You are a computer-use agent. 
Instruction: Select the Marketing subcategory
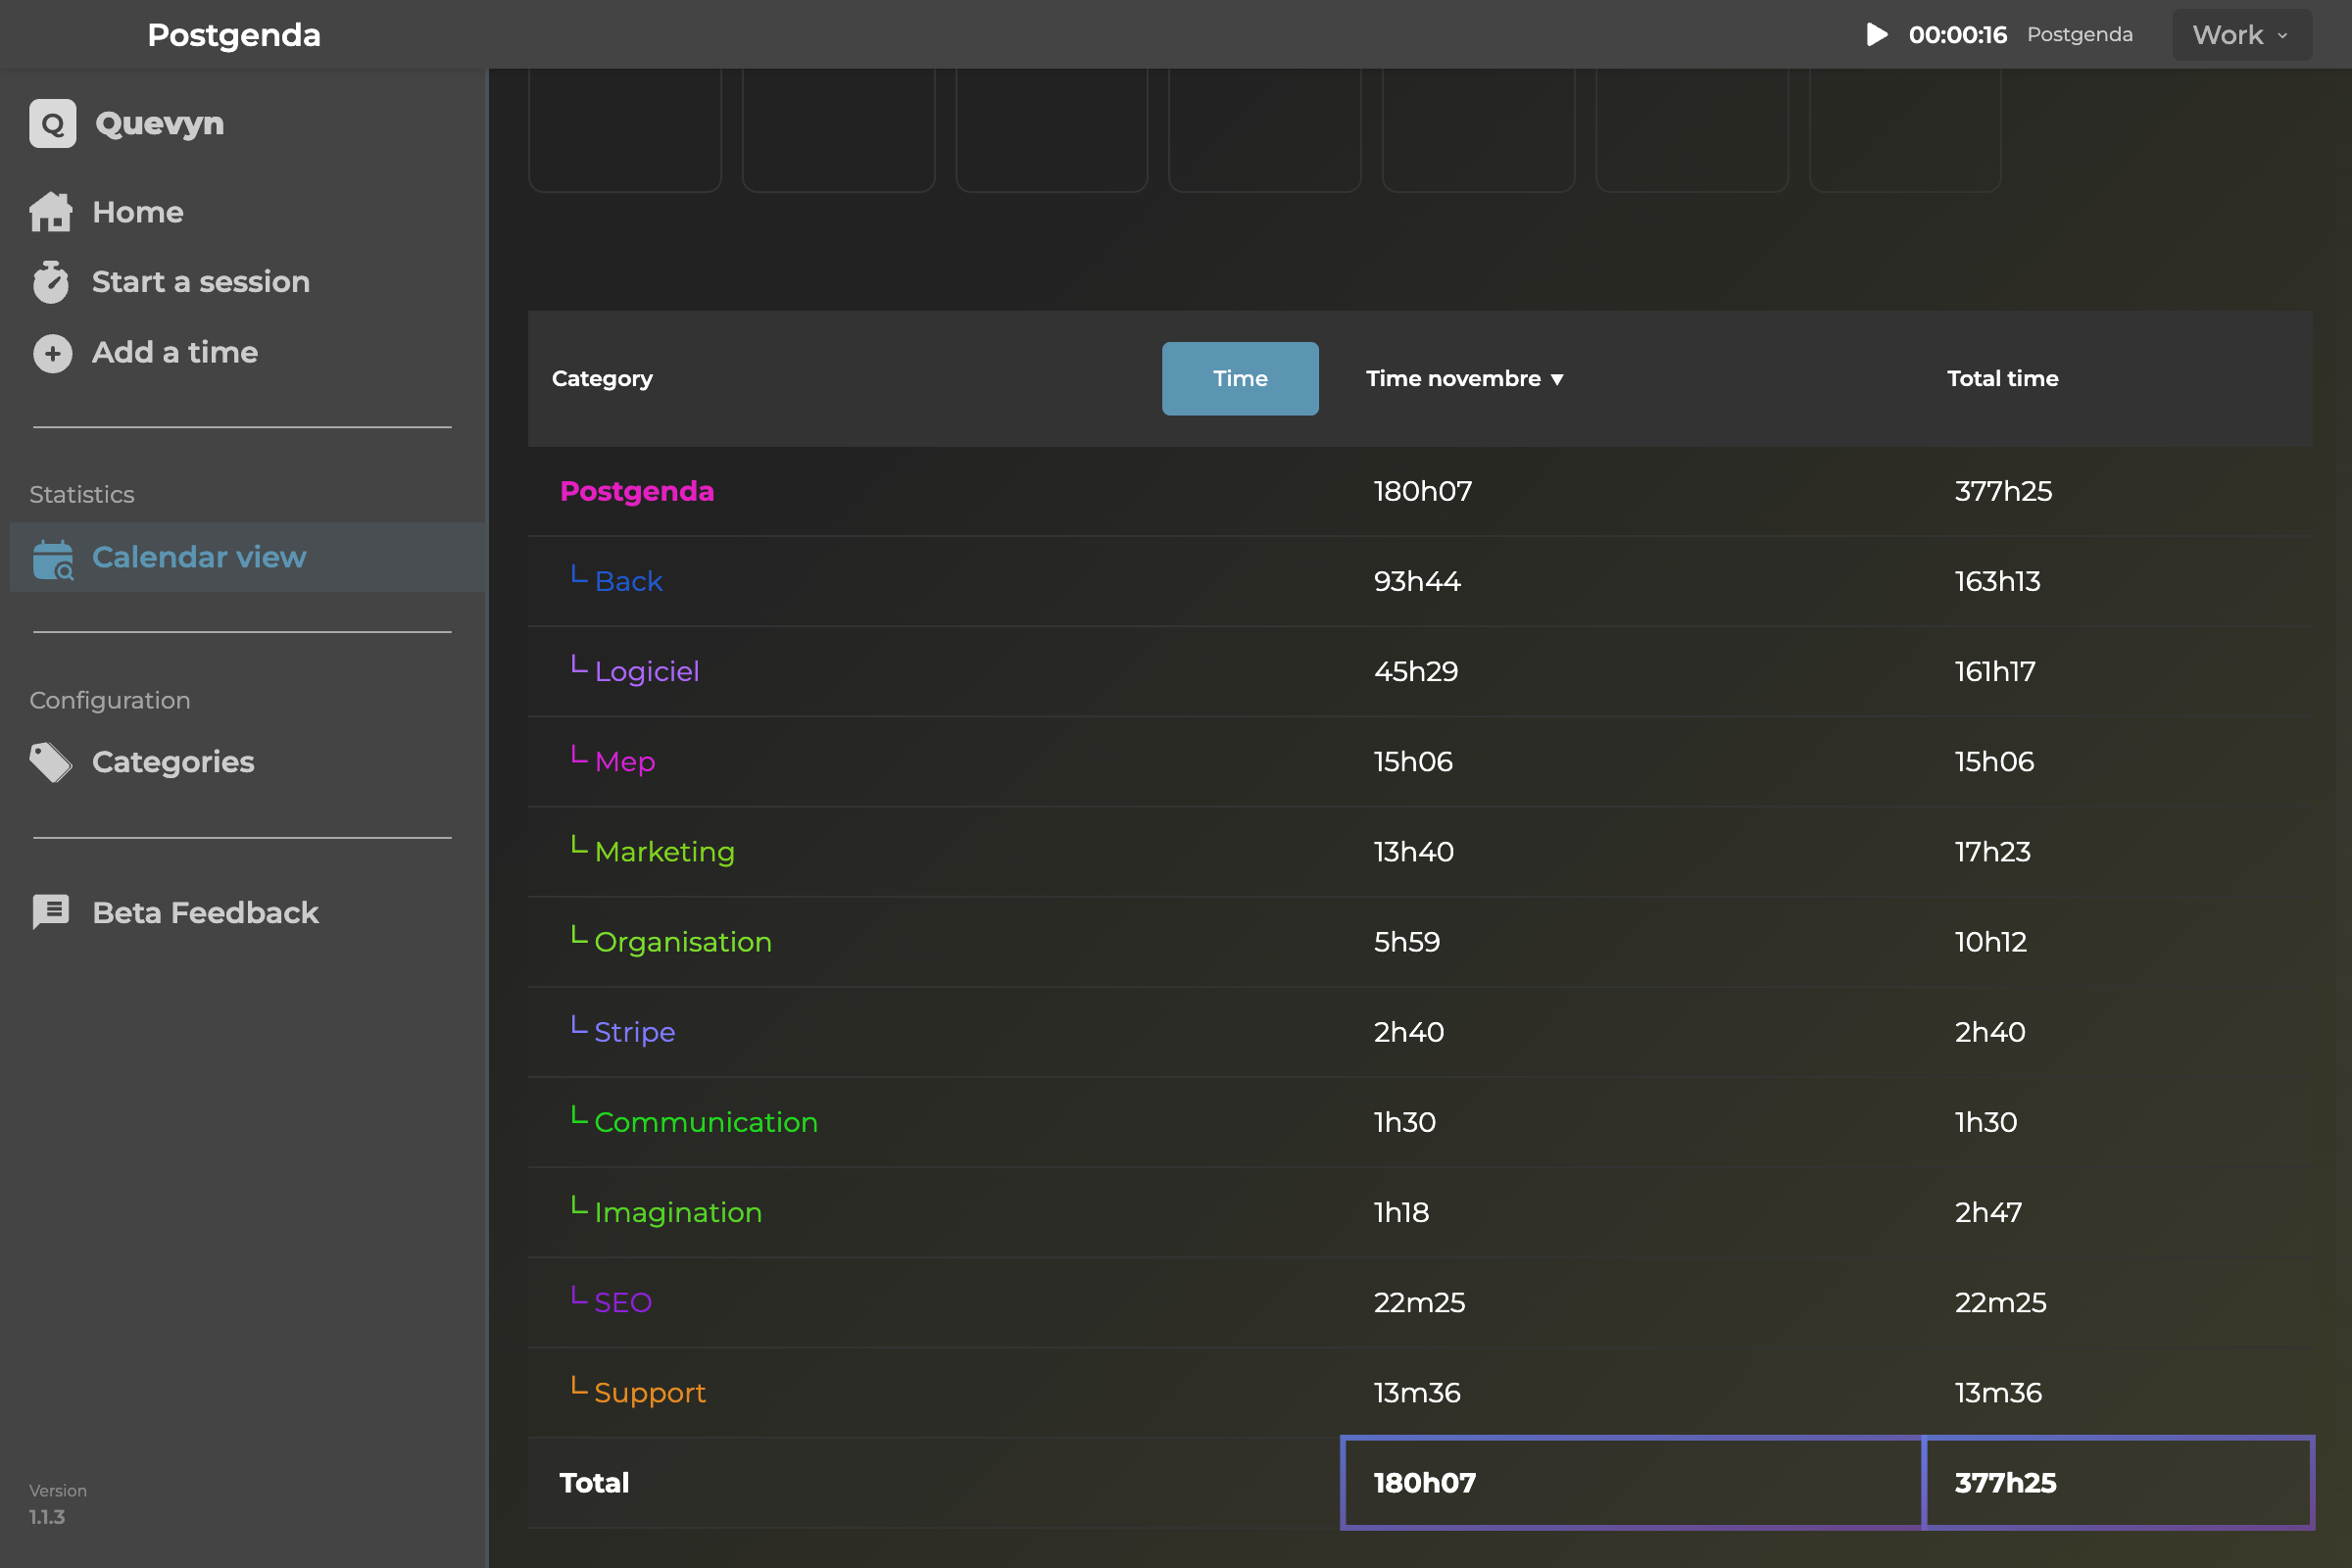click(x=664, y=852)
